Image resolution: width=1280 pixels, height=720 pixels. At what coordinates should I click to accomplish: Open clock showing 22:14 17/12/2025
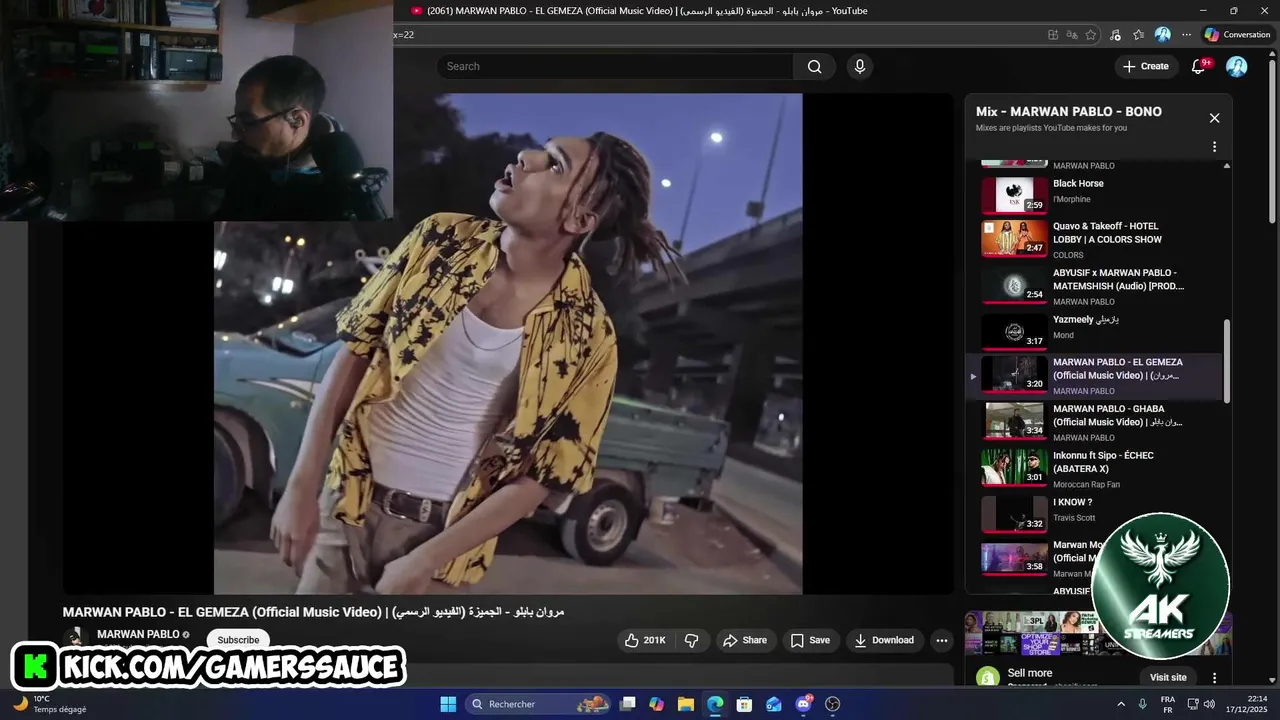(1249, 704)
